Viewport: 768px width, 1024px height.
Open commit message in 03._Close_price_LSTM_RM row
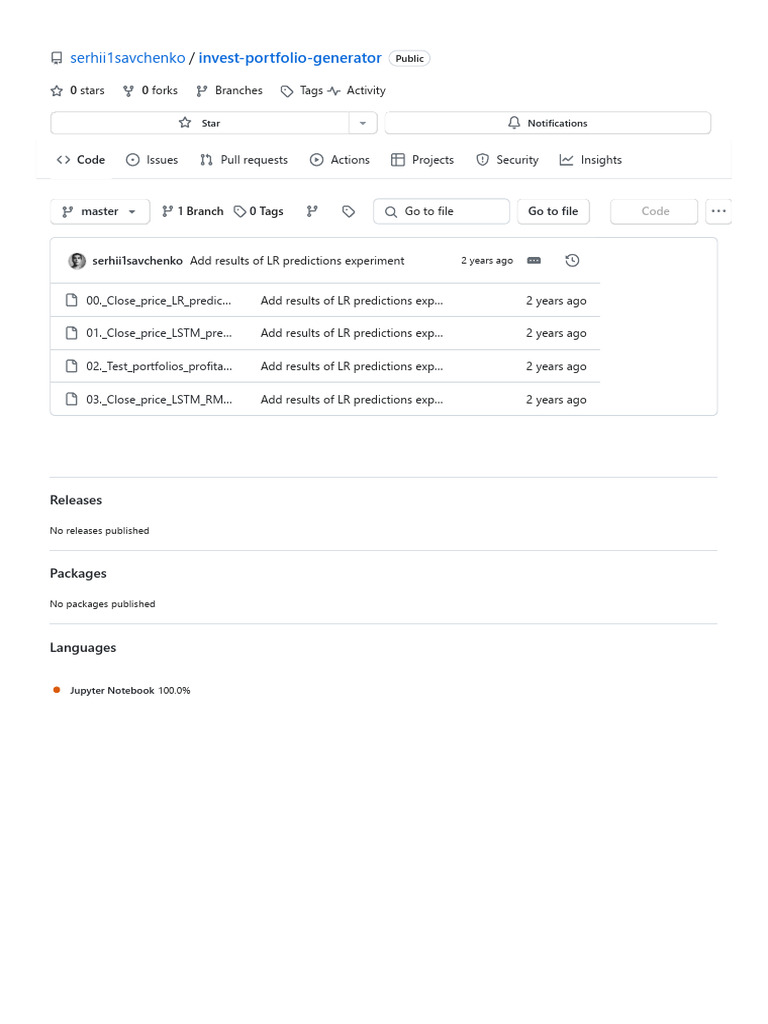pos(352,400)
